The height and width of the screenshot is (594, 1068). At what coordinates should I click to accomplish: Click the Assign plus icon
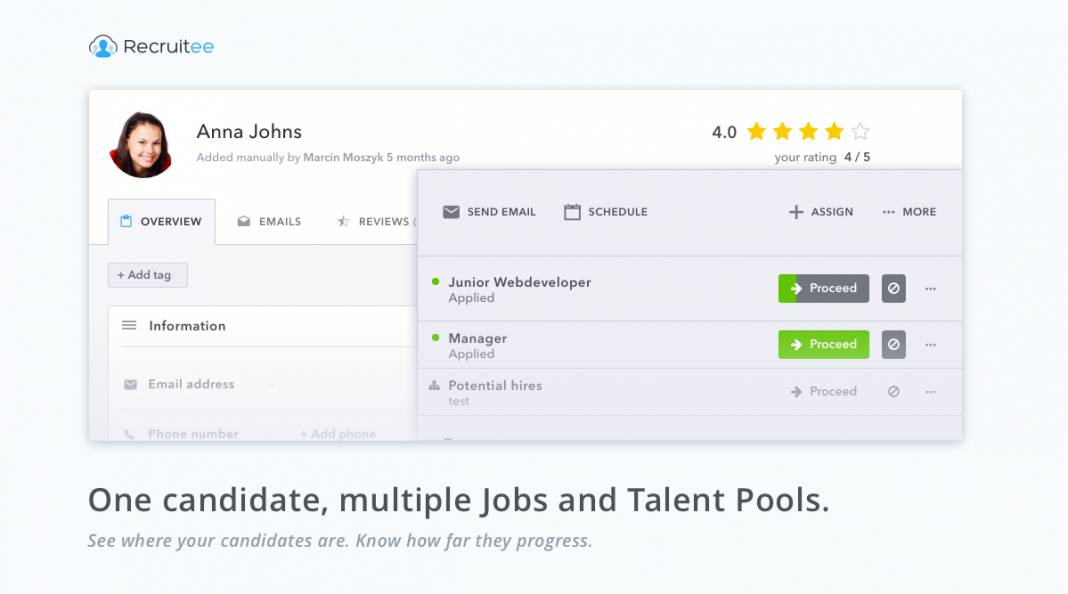coord(798,211)
